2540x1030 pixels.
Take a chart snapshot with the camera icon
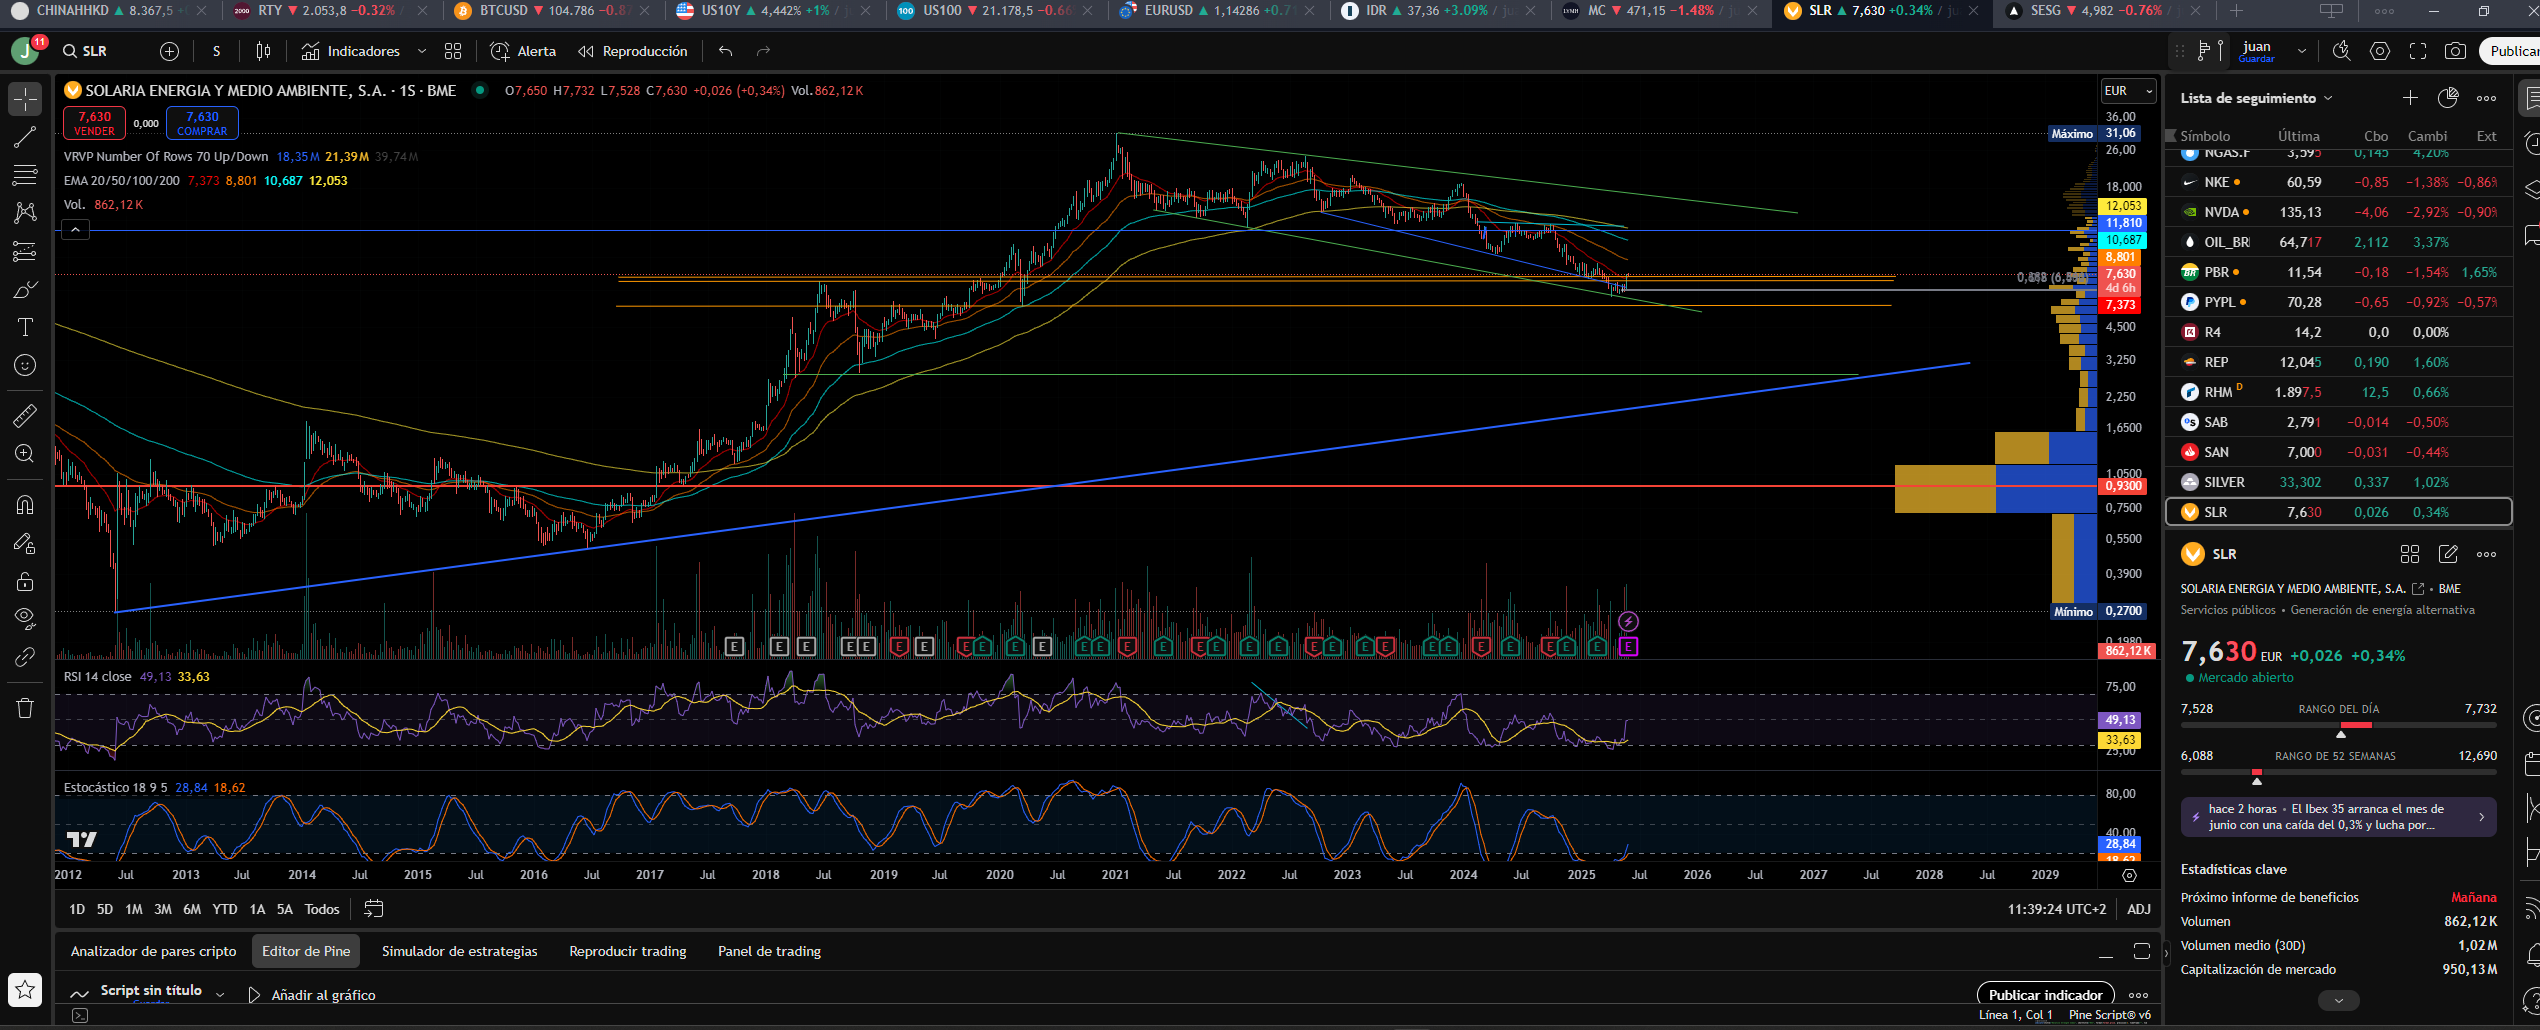(x=2455, y=51)
